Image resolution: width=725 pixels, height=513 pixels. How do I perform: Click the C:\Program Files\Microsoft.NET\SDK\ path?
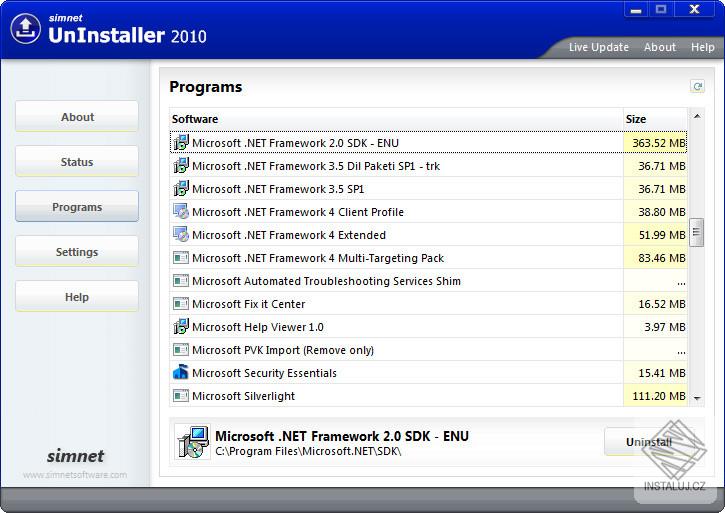(x=308, y=451)
